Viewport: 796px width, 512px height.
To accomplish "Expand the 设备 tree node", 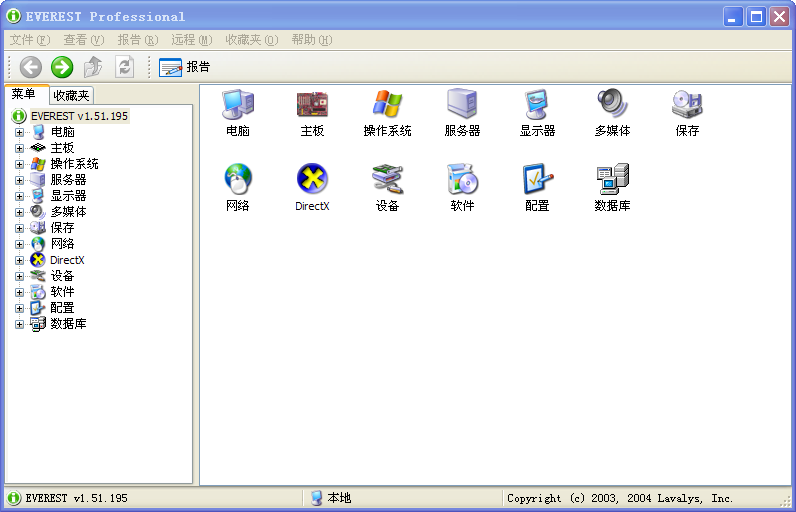I will coord(19,277).
